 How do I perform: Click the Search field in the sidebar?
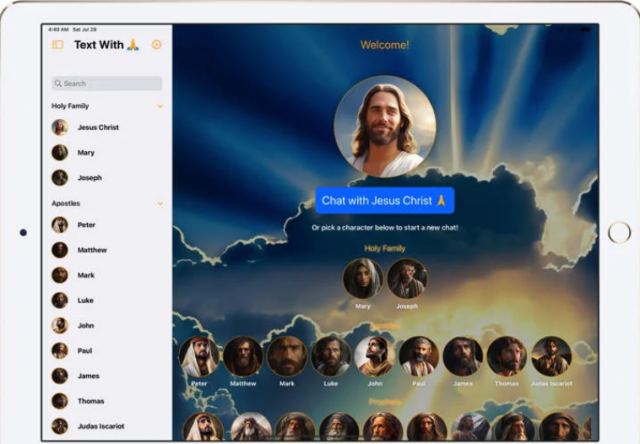107,84
